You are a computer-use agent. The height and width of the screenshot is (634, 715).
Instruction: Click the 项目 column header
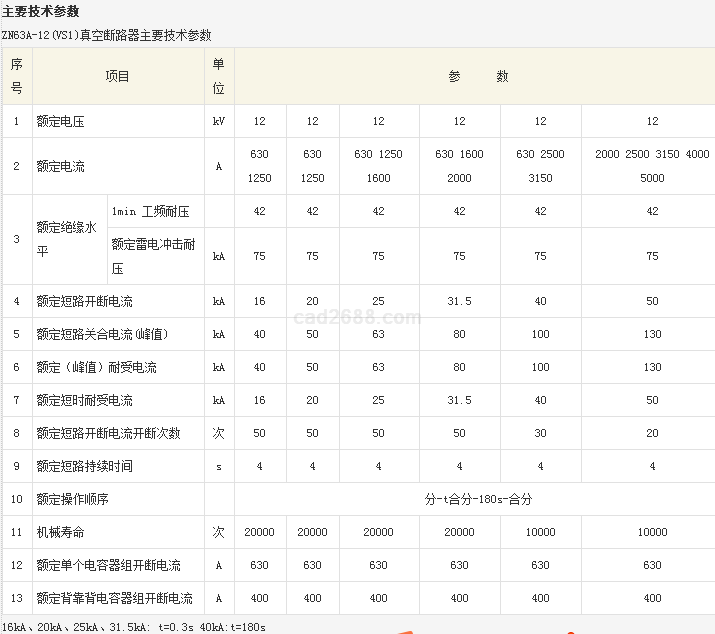[118, 76]
